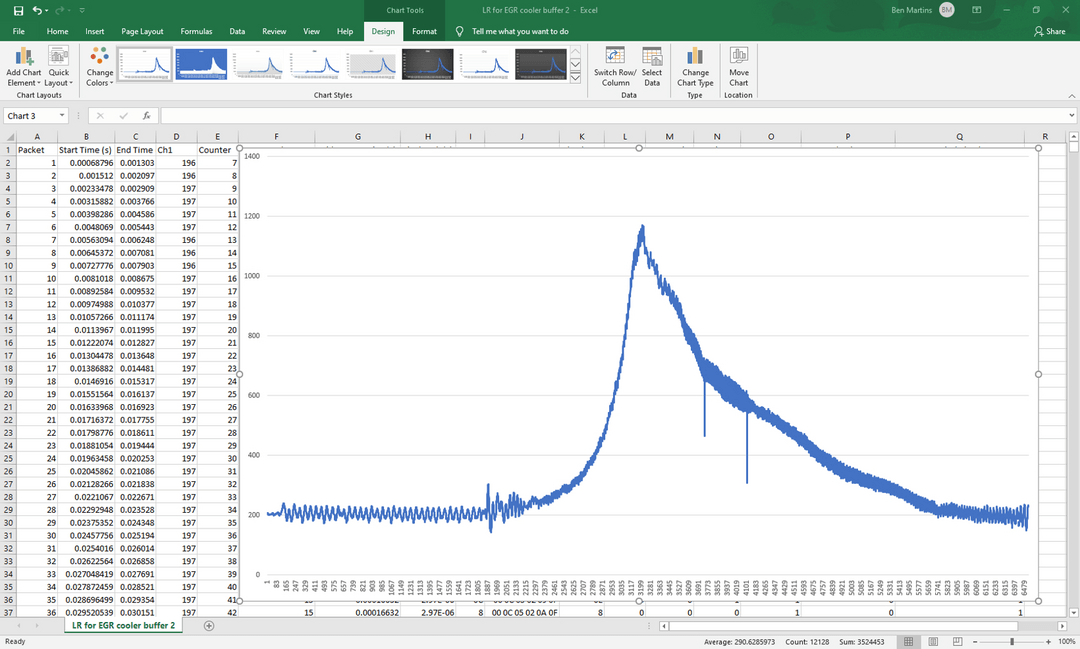Zoom out with the minus button
The width and height of the screenshot is (1080, 649).
click(975, 641)
